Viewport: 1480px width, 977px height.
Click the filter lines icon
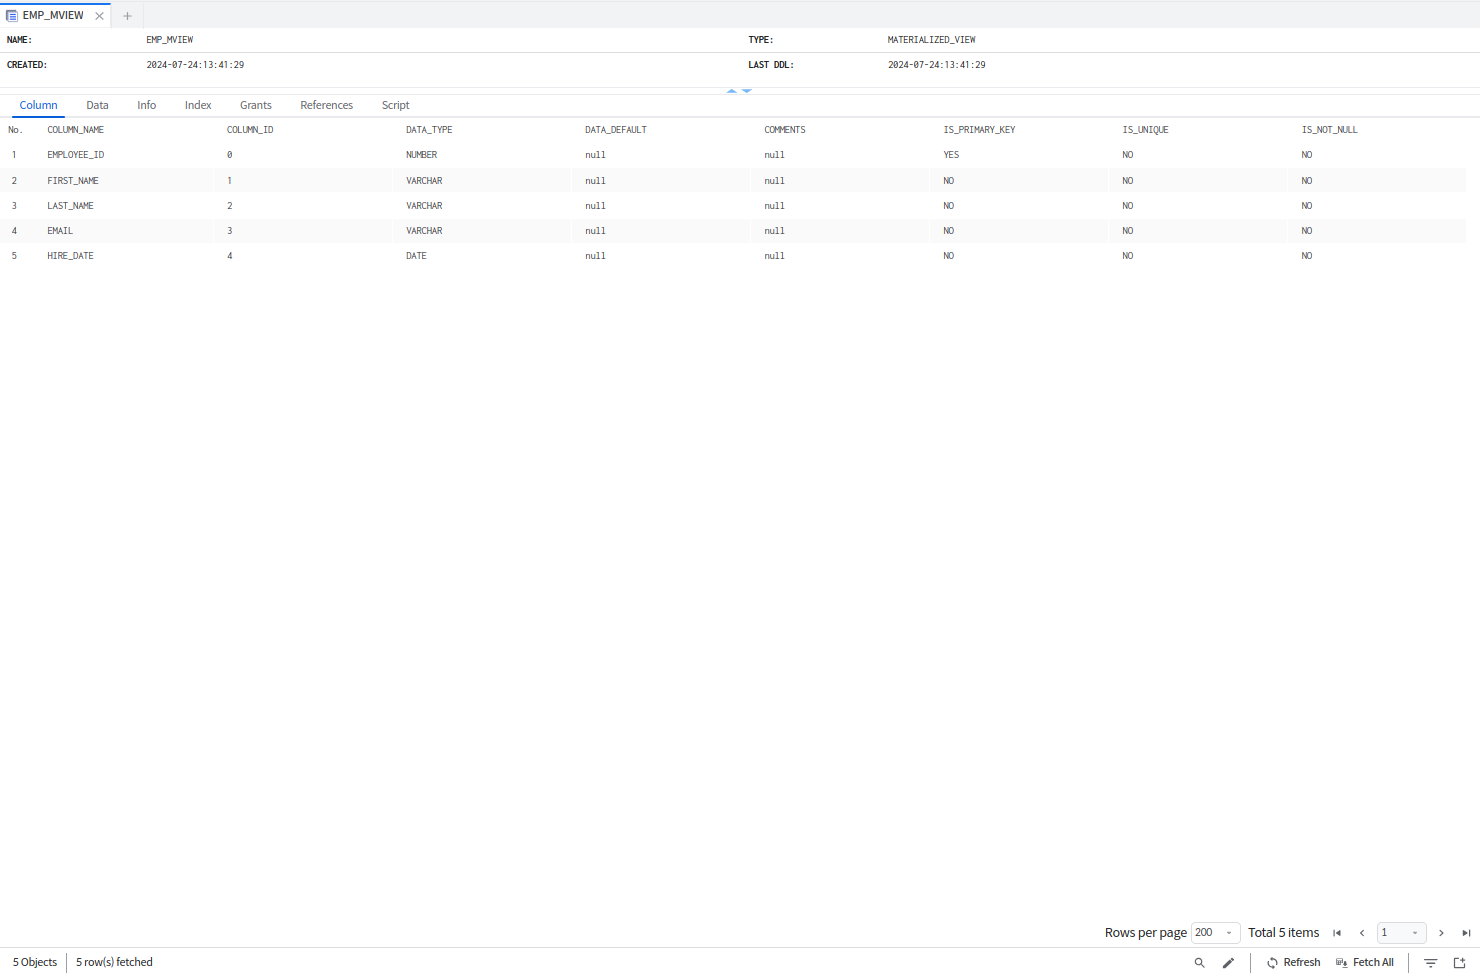pos(1431,963)
